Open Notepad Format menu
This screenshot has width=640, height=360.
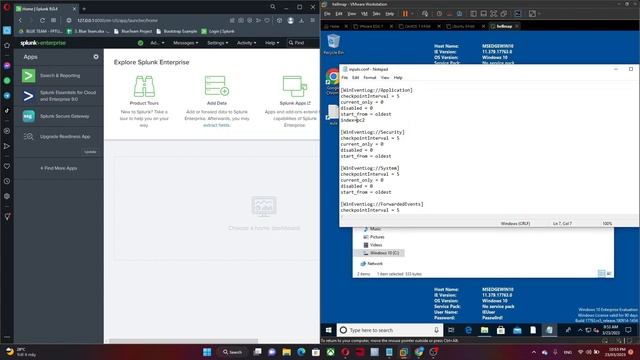tap(369, 78)
